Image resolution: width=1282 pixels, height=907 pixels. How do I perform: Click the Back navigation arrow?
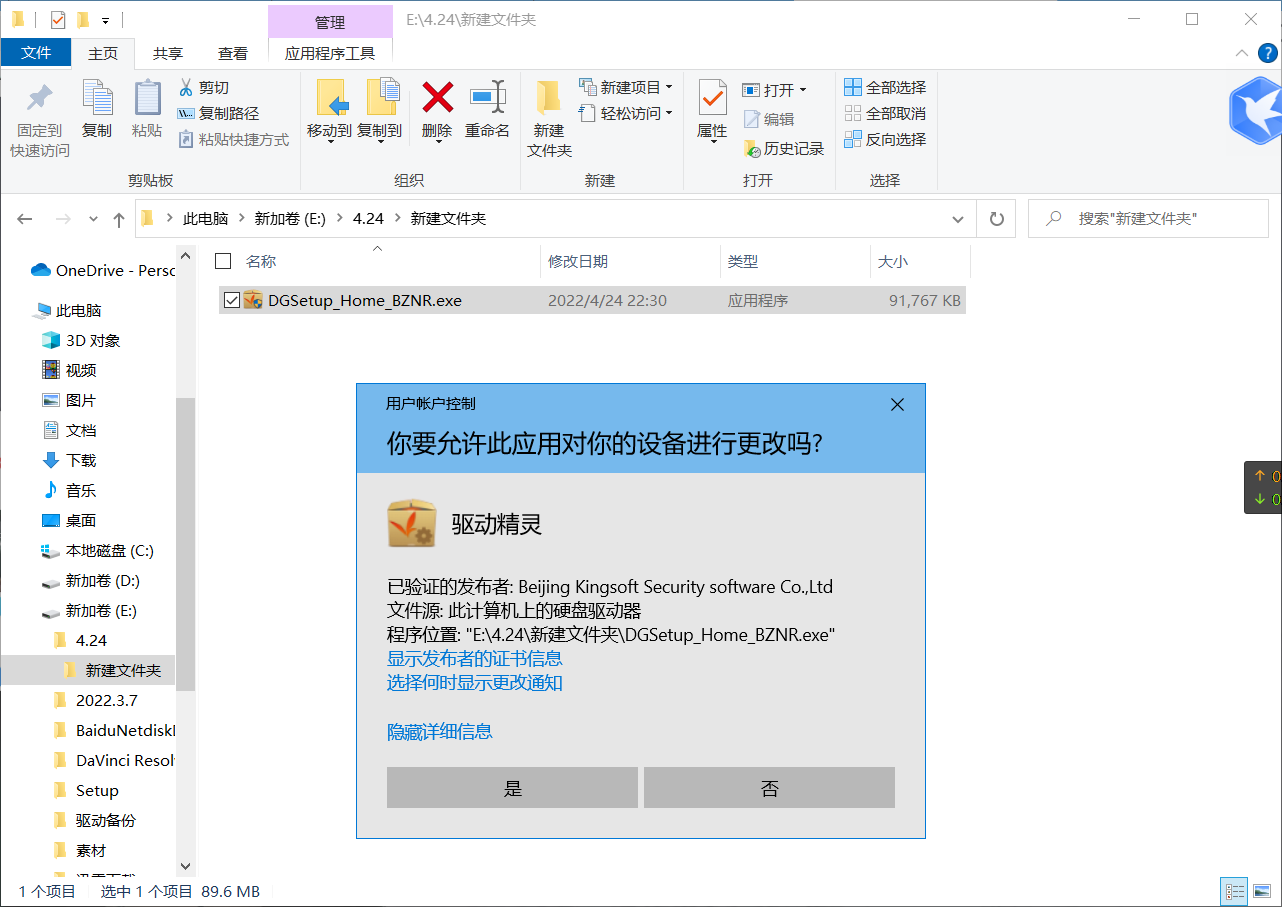pyautogui.click(x=25, y=219)
